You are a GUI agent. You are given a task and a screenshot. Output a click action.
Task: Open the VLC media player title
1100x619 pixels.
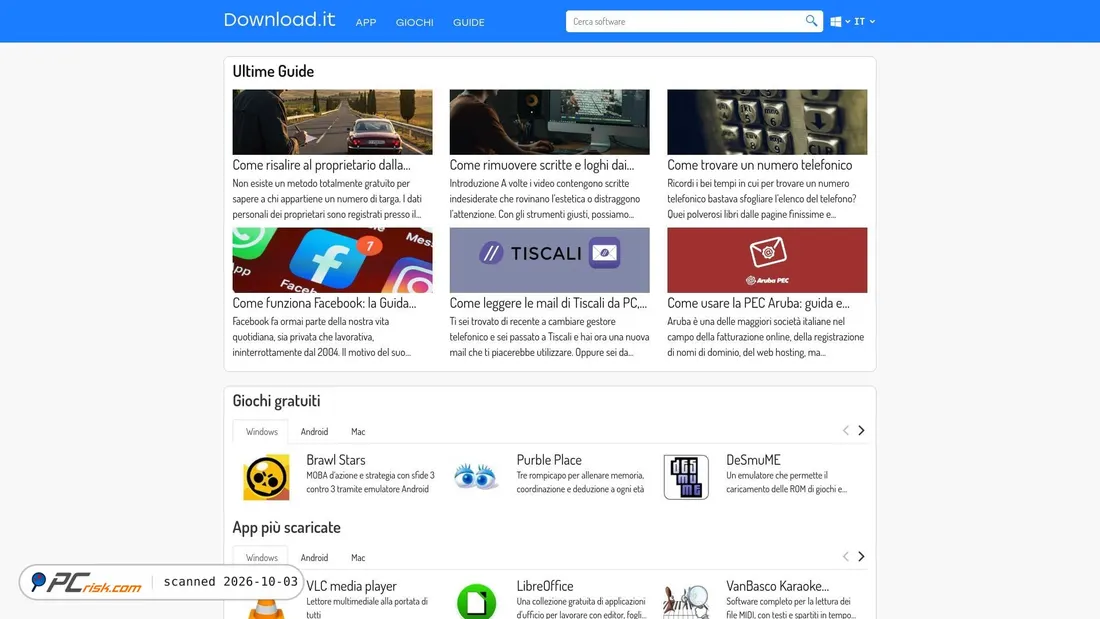click(351, 586)
